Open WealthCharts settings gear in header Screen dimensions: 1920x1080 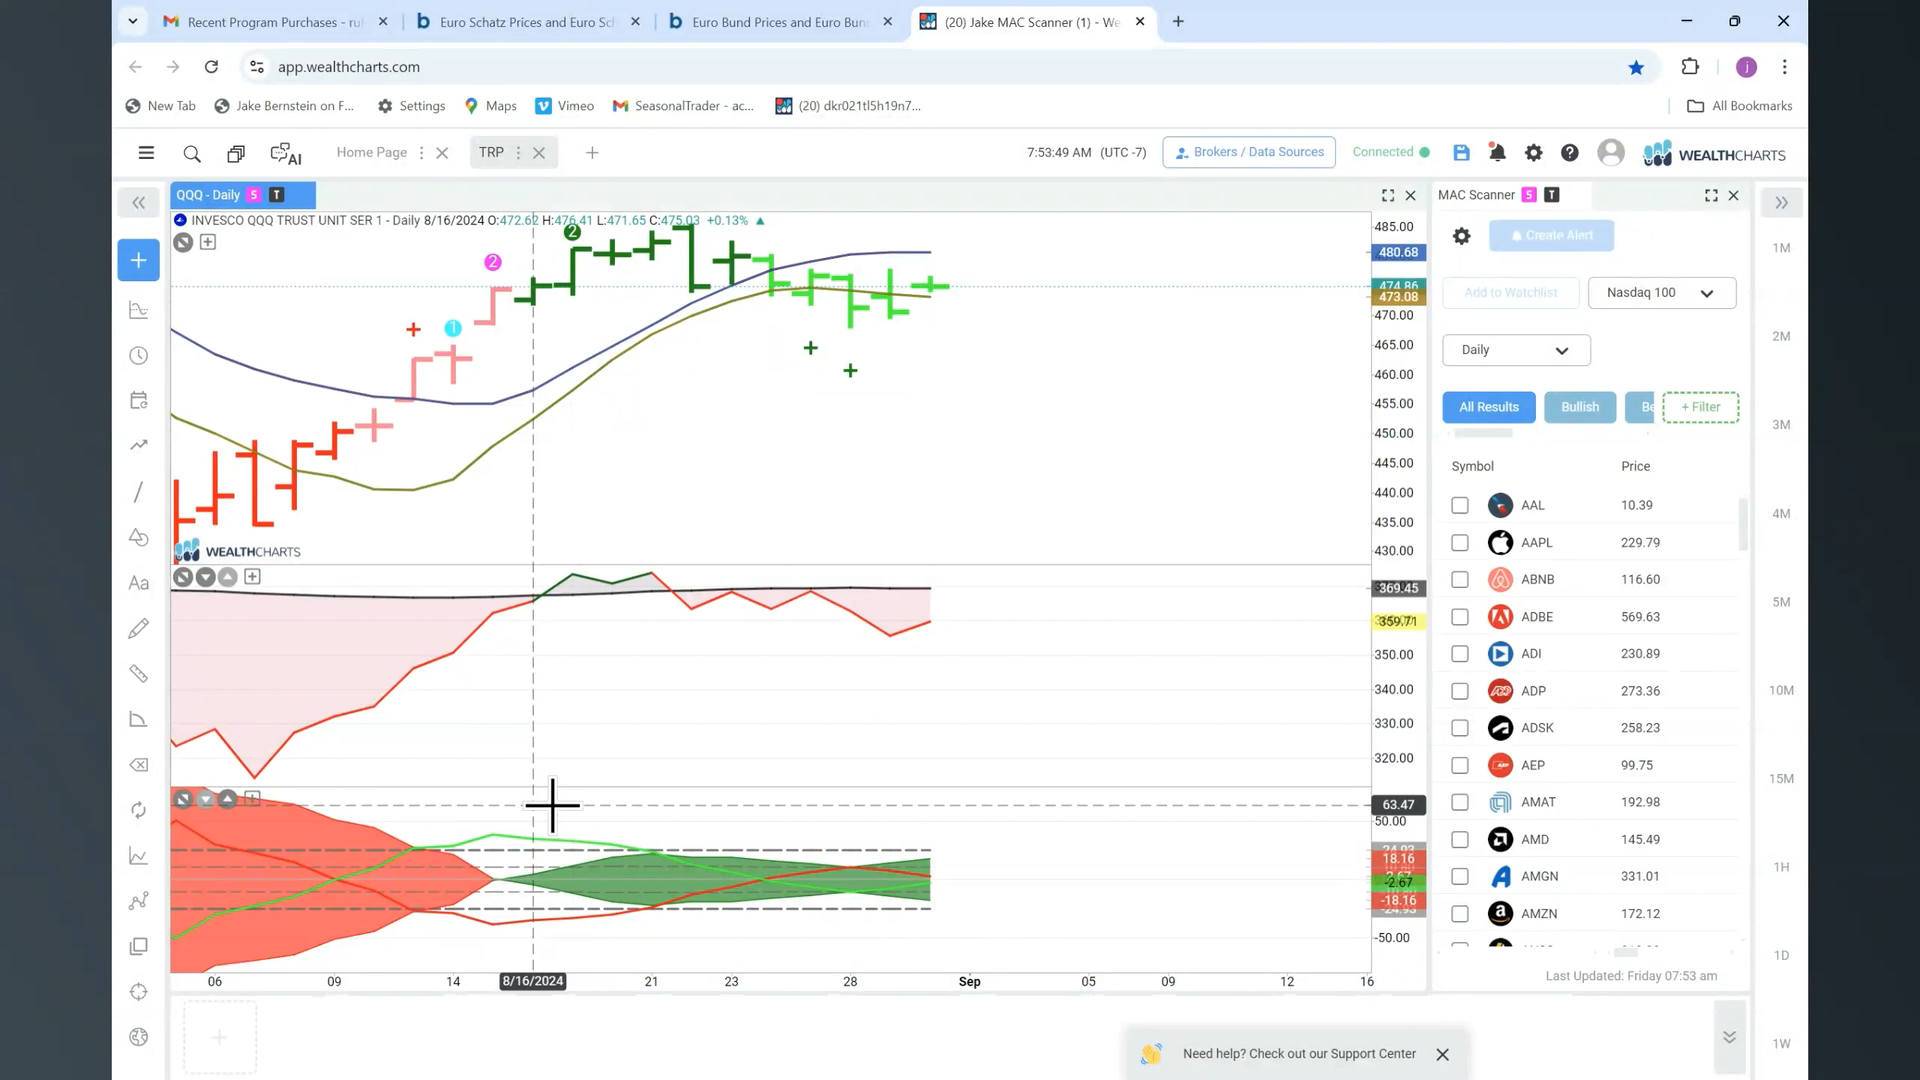(x=1533, y=152)
